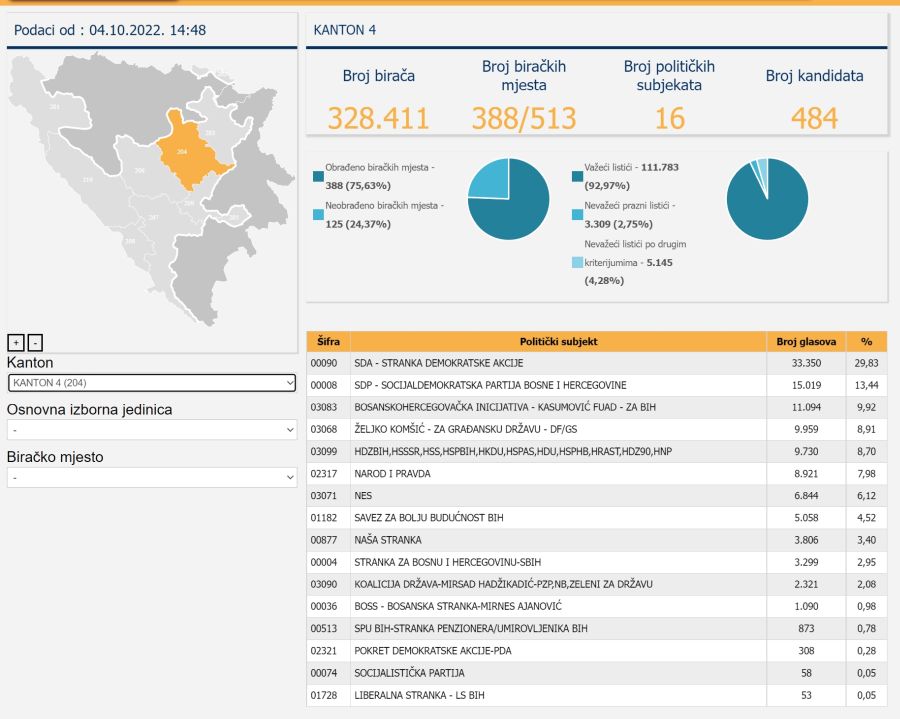
Task: Click the map zoom out (-) button
Action: [35, 341]
